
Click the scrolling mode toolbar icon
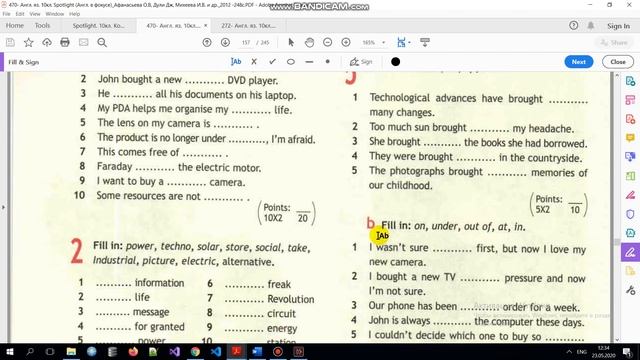[x=425, y=42]
